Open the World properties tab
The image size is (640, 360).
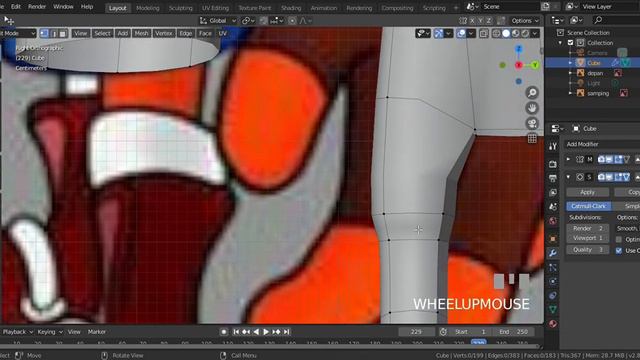[x=553, y=221]
